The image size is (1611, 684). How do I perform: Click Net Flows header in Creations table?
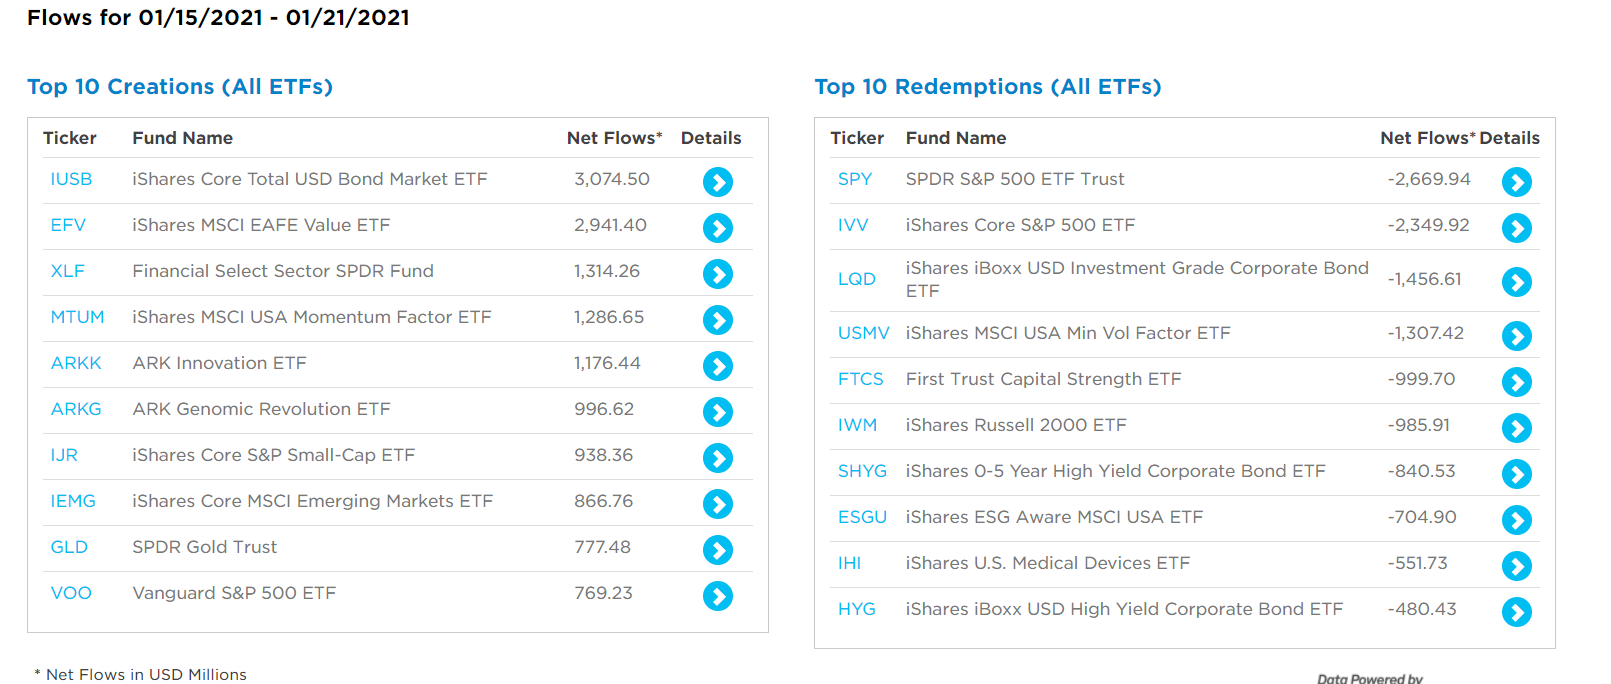(x=614, y=138)
